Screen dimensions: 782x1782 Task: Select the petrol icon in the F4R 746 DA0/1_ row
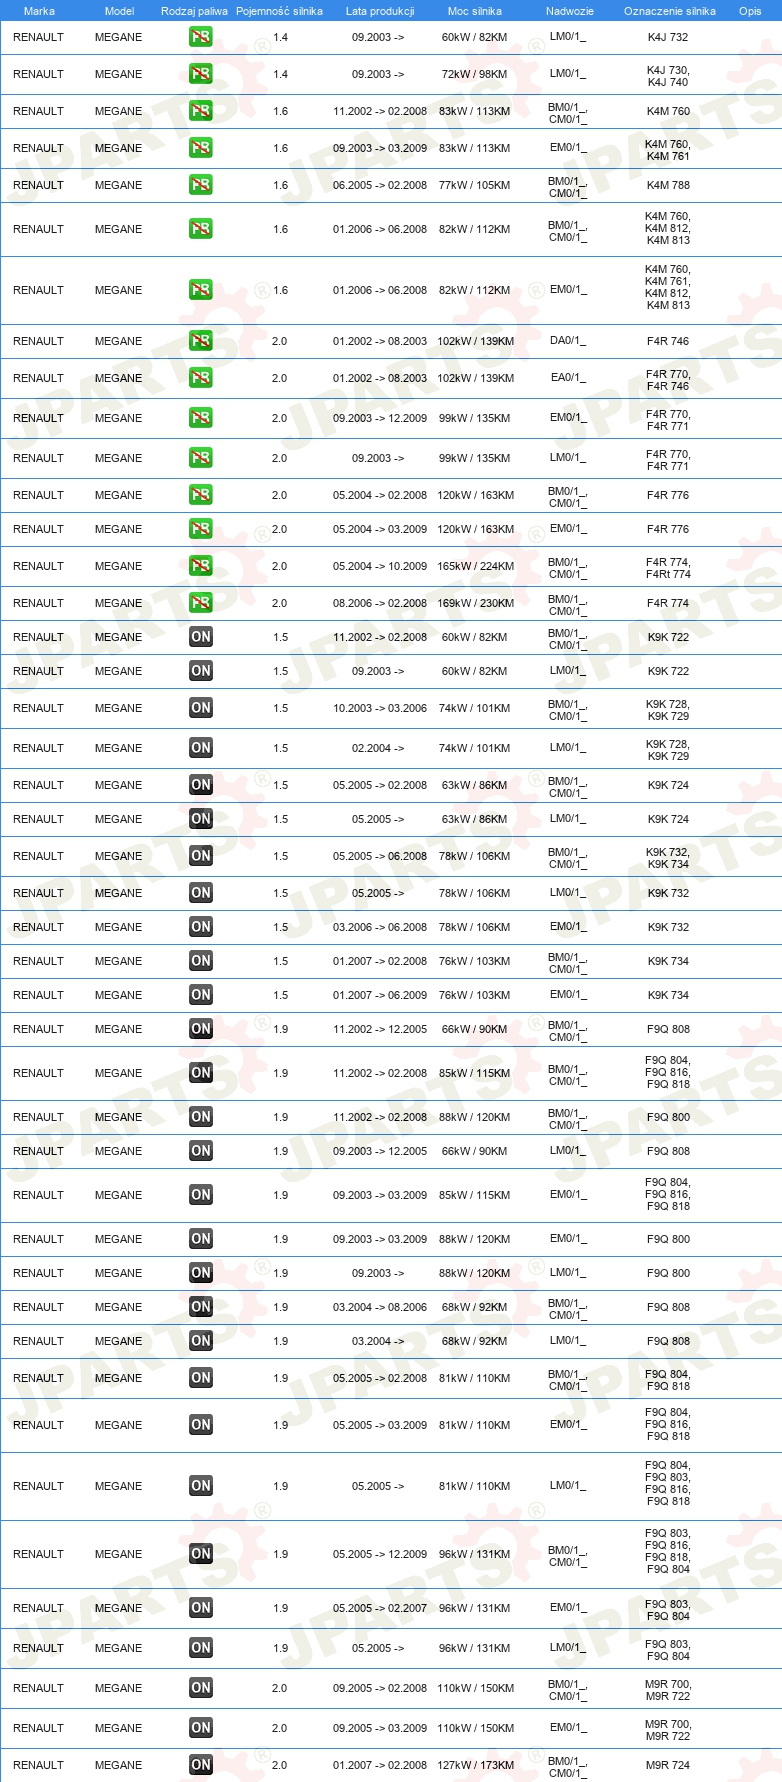(201, 341)
